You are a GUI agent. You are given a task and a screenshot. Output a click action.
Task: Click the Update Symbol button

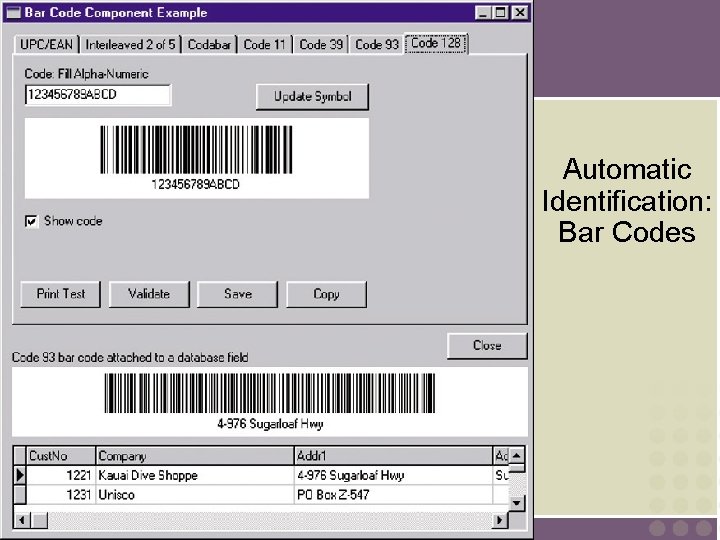pyautogui.click(x=312, y=96)
